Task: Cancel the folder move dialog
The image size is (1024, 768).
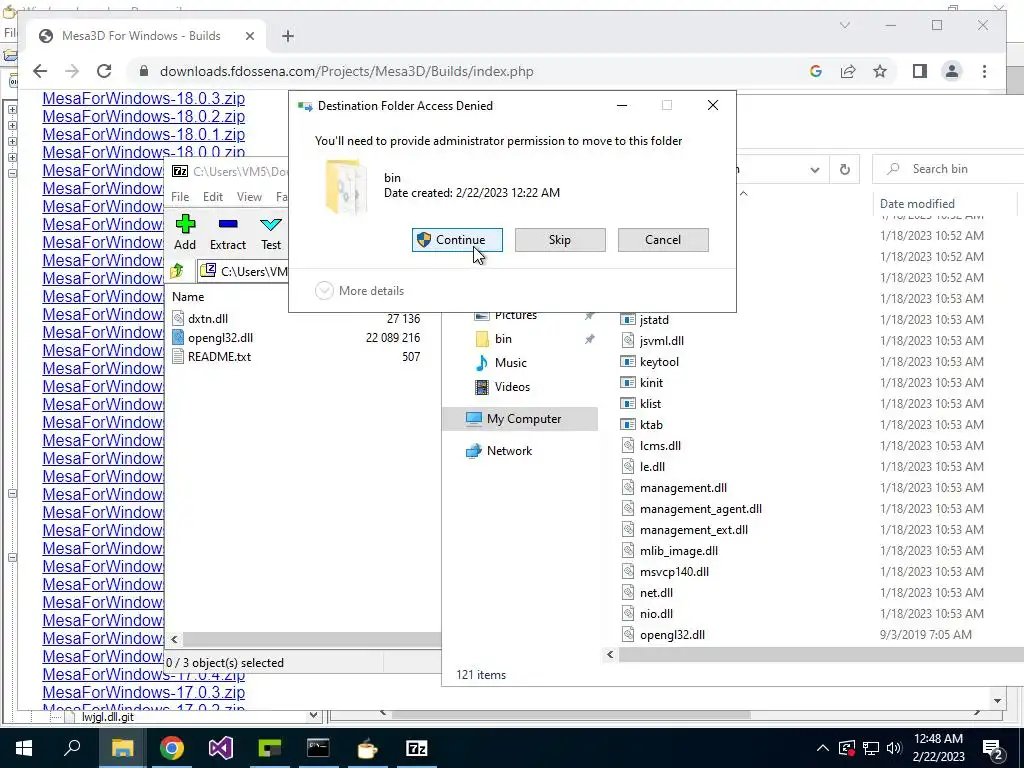Action: [x=663, y=240]
